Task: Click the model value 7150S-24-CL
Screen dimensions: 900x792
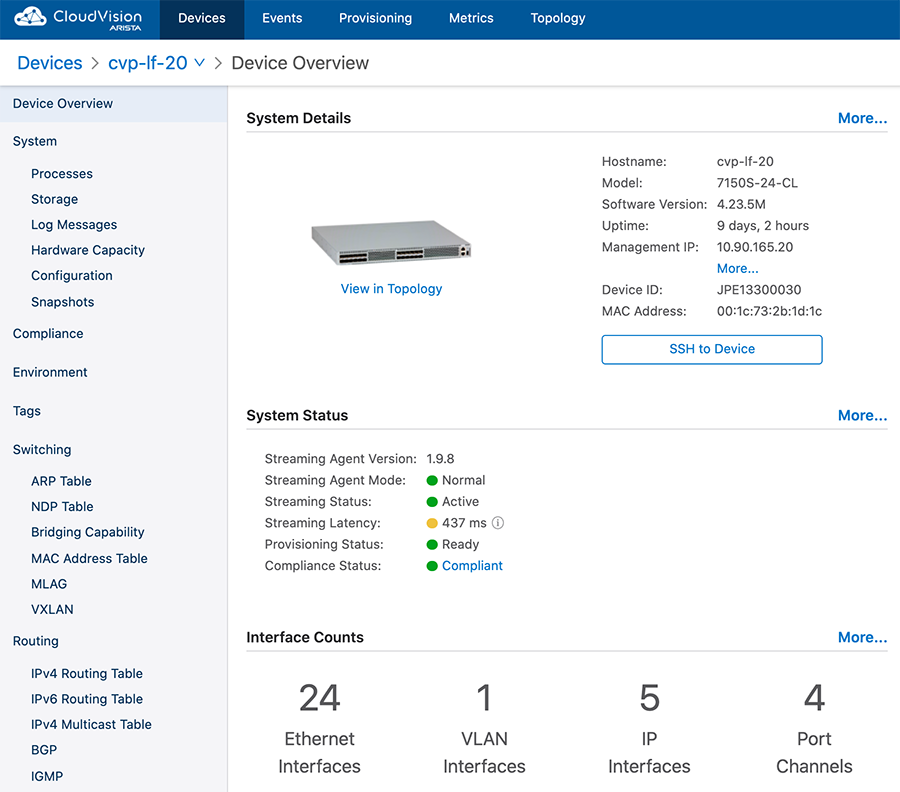Action: tap(757, 183)
